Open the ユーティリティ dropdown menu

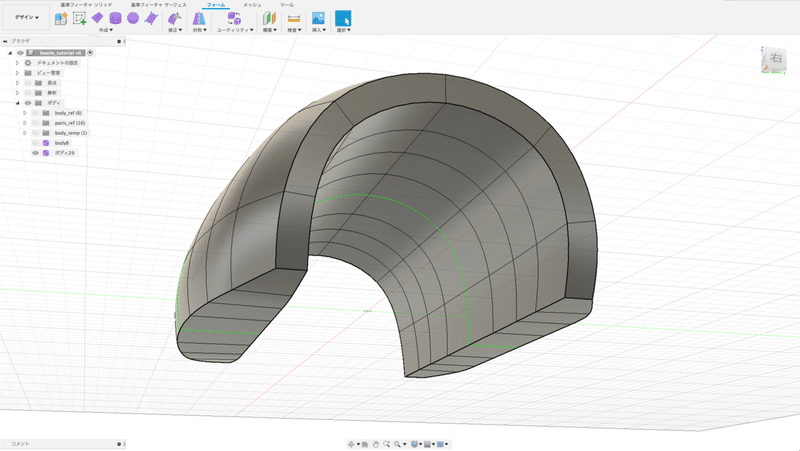(233, 30)
